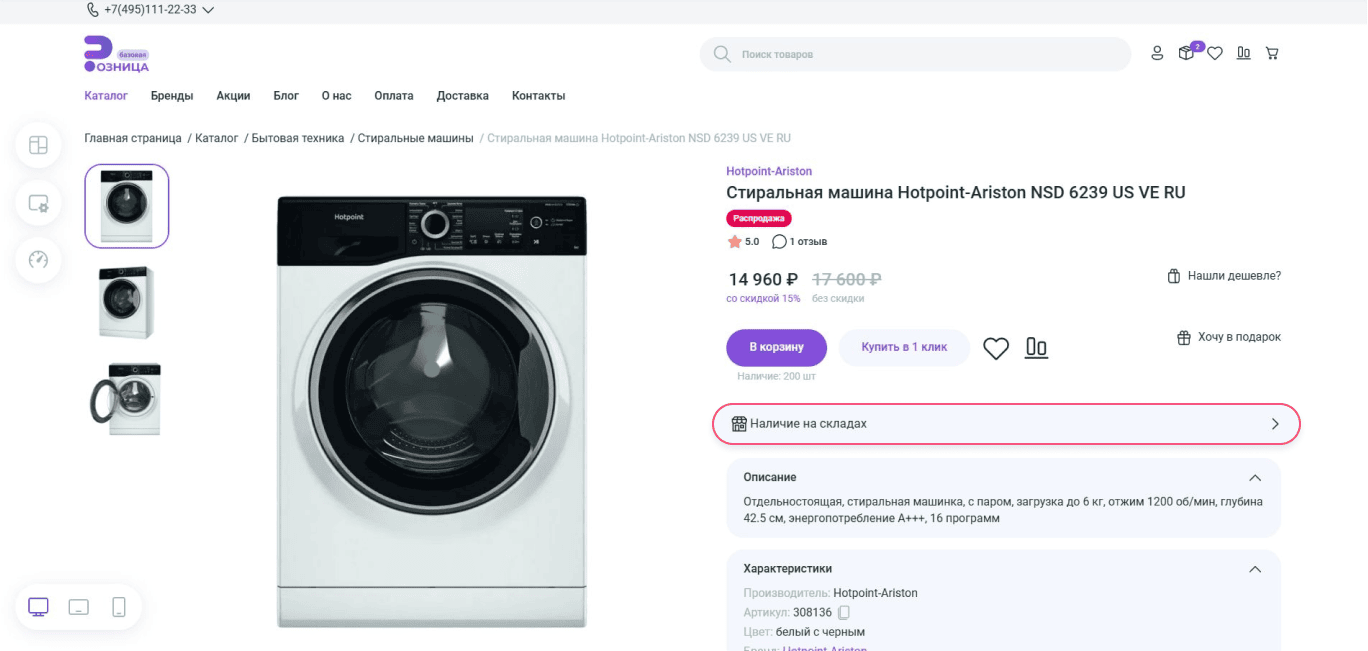Image resolution: width=1368 pixels, height=651 pixels.
Task: Select the Блог menu item
Action: 286,96
